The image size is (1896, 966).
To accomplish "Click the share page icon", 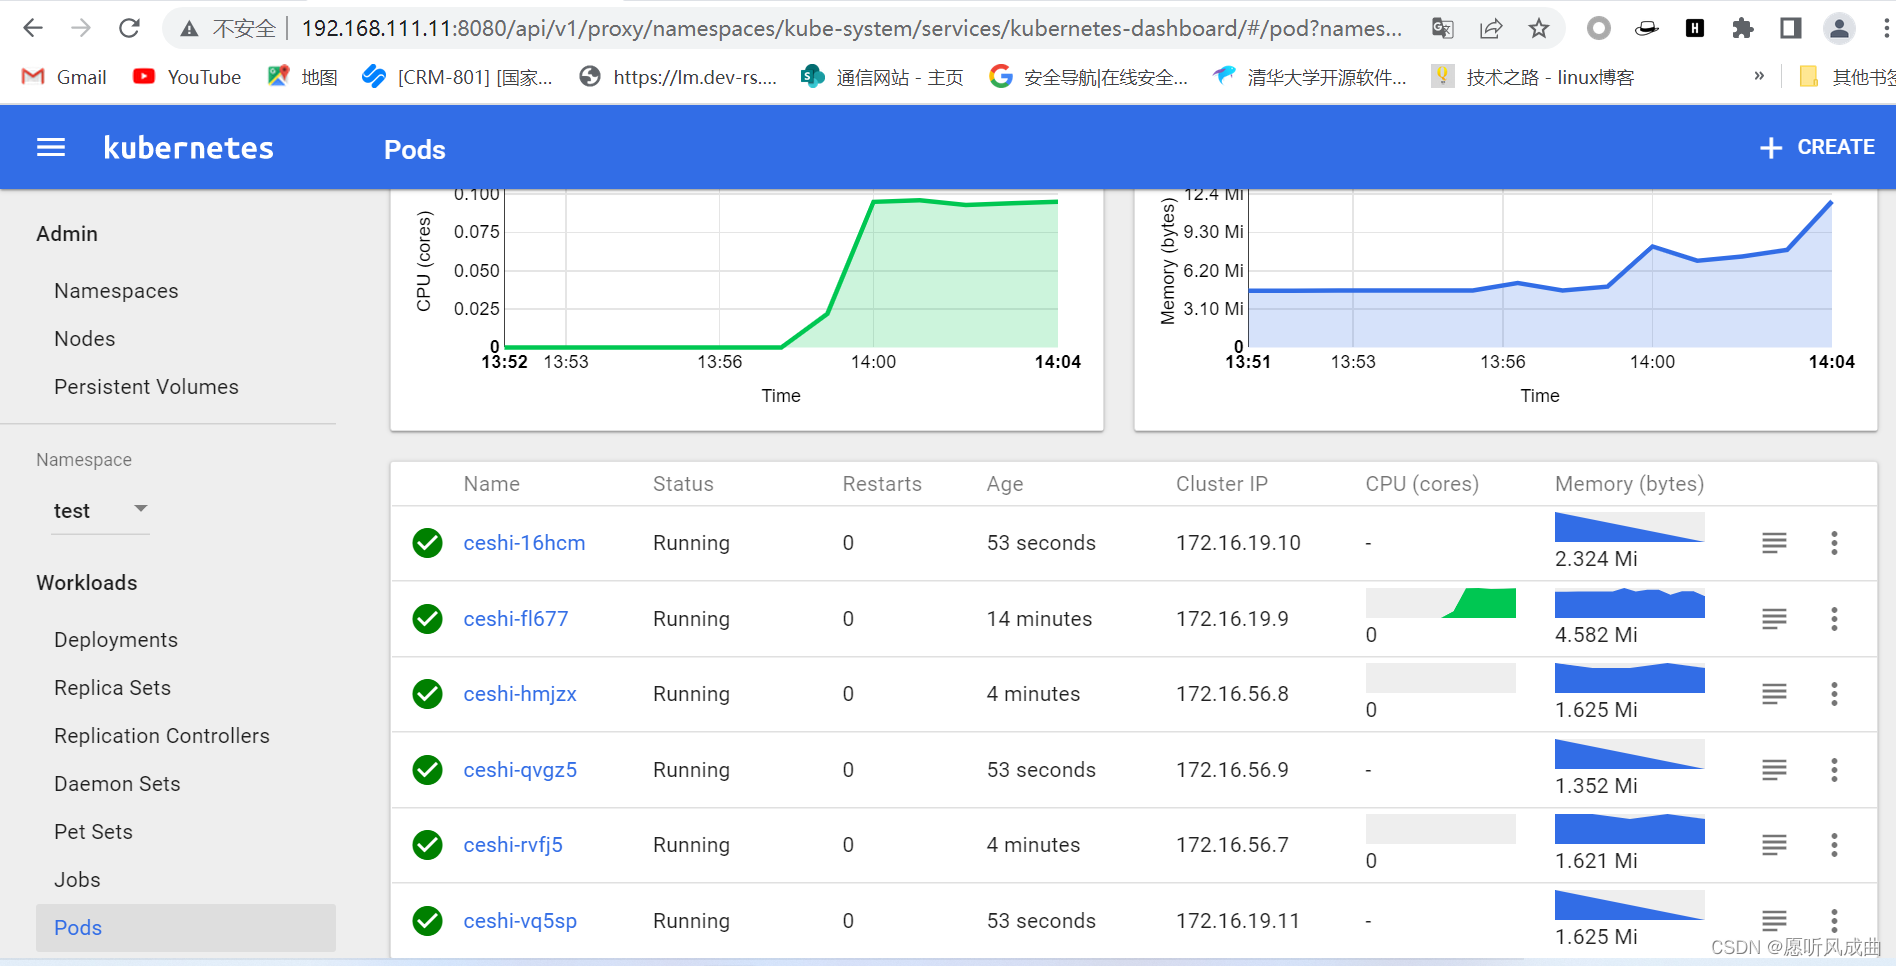I will [1491, 28].
